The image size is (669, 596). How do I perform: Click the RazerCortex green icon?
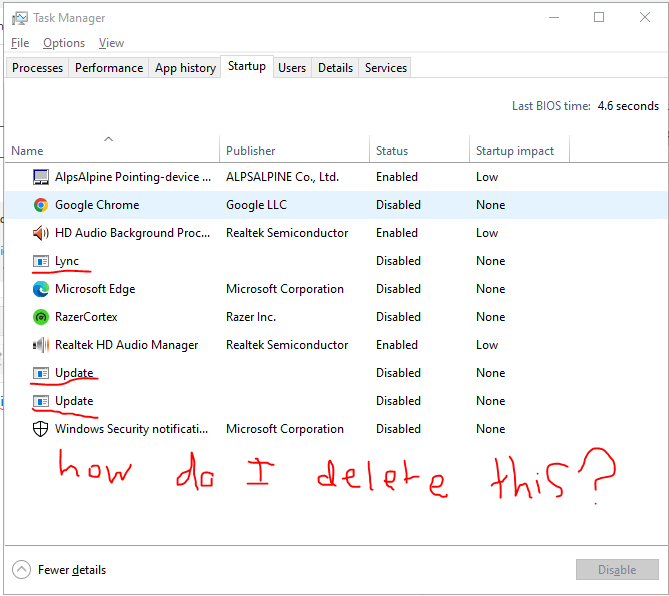click(x=41, y=317)
